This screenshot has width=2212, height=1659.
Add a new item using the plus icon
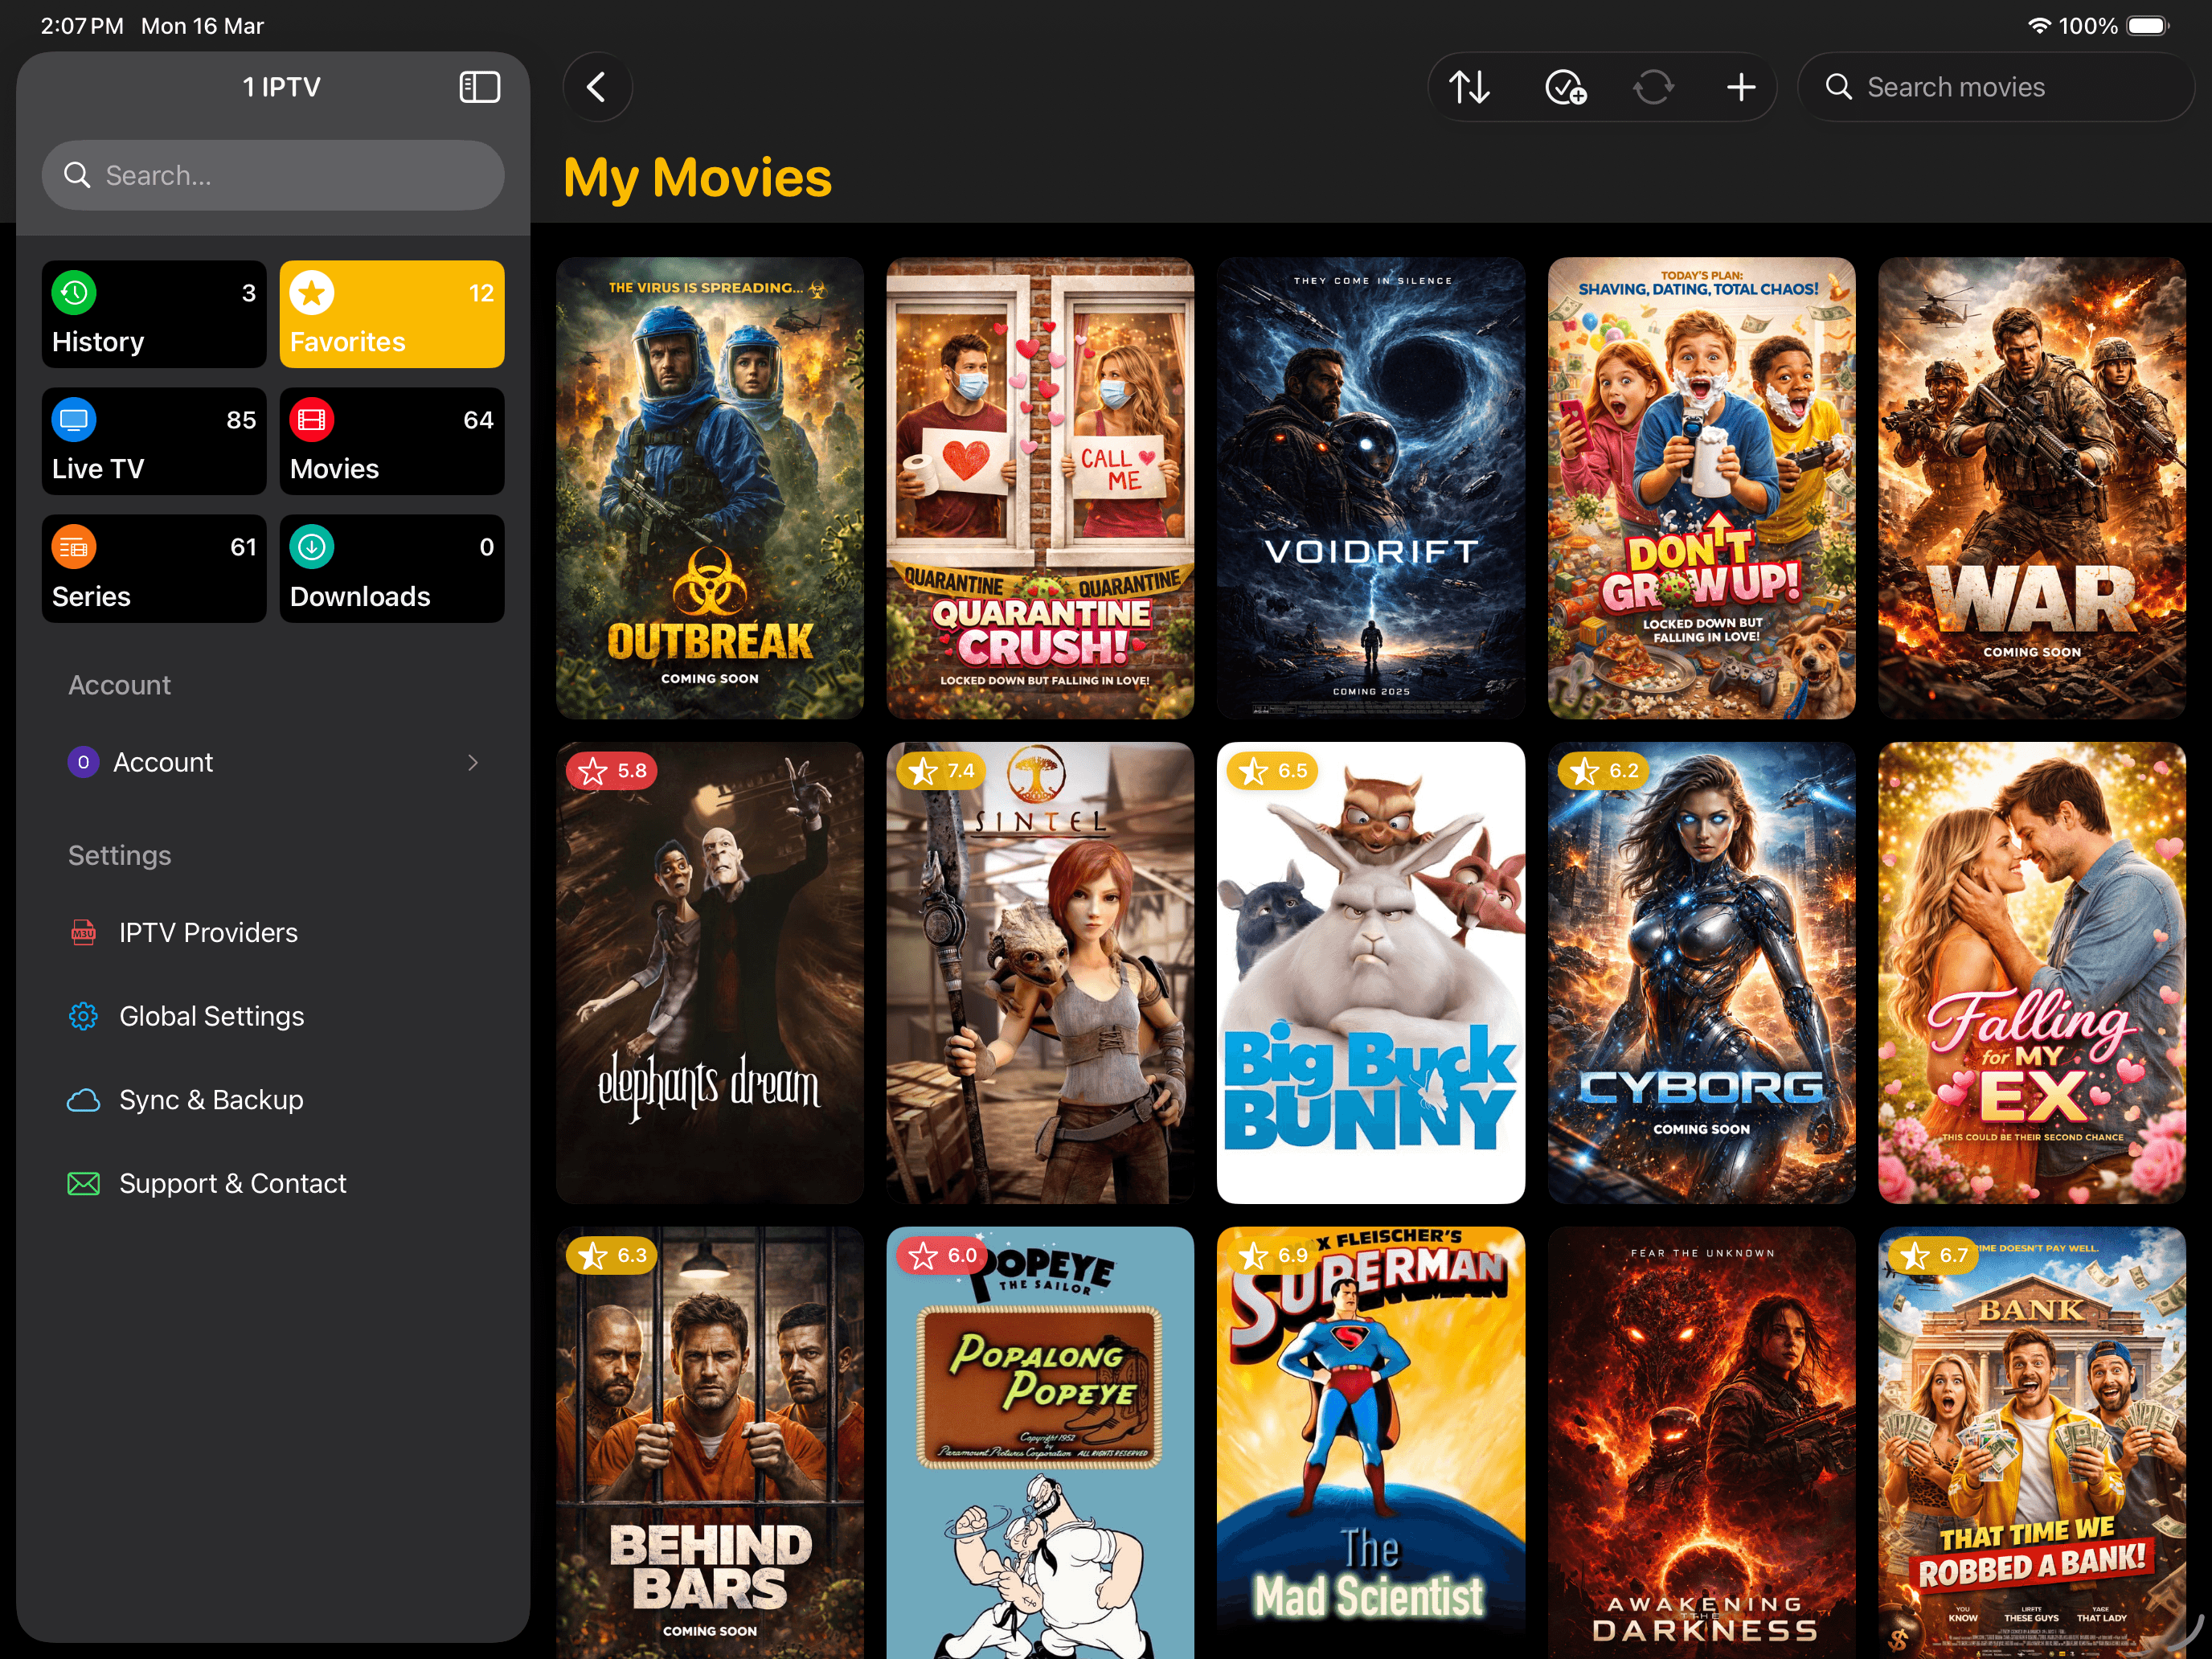1740,87
